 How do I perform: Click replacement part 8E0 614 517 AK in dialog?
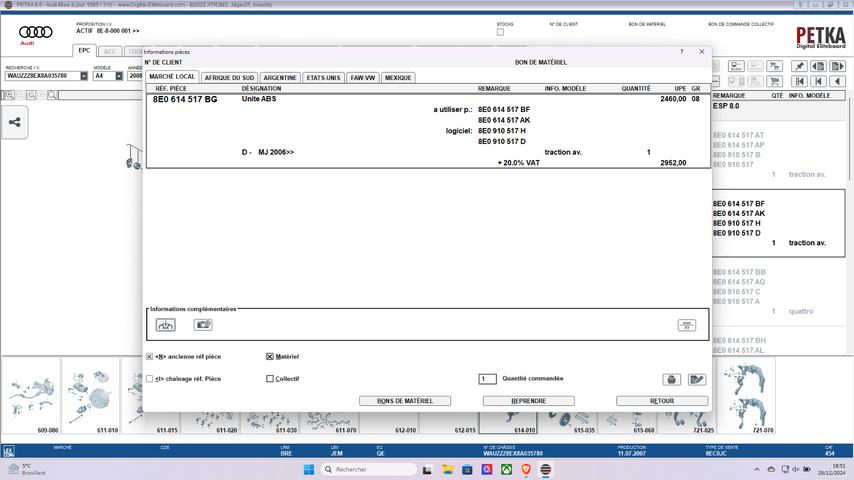[504, 120]
